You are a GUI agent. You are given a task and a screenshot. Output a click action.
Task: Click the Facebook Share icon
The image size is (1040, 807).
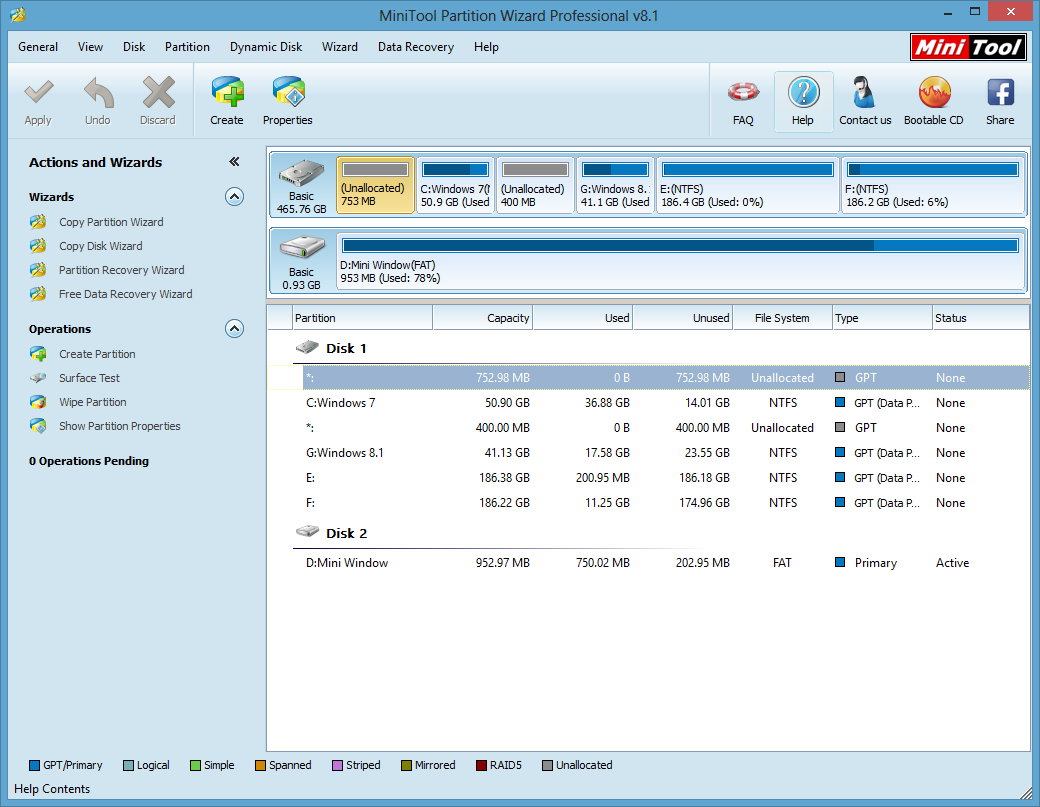(x=1000, y=92)
